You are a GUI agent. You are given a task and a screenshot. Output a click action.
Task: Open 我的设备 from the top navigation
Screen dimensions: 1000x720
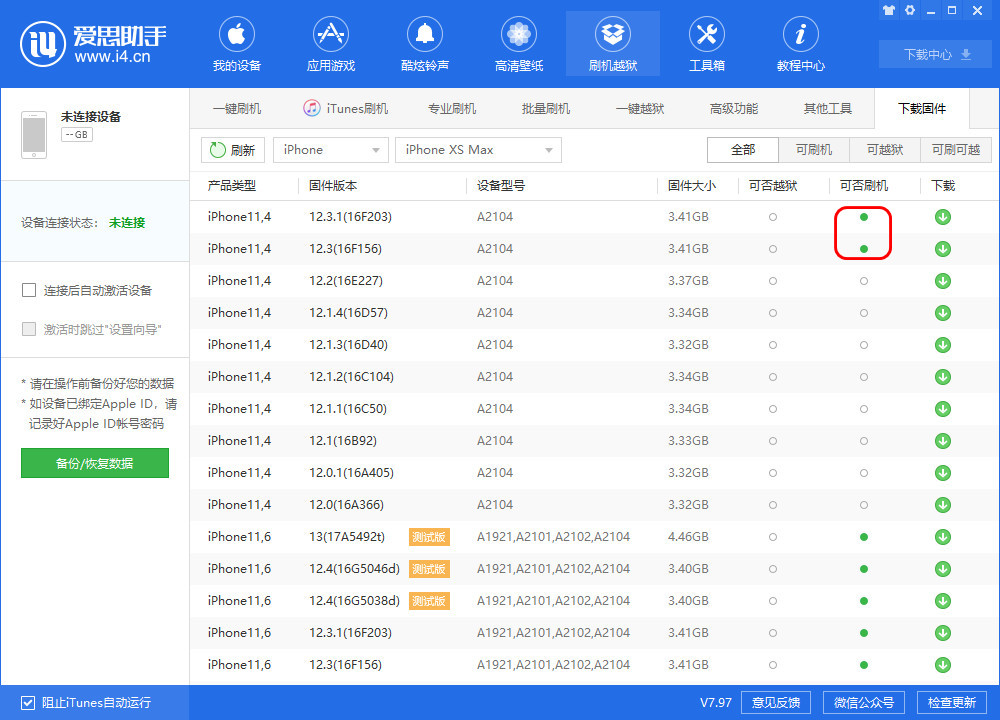[237, 46]
